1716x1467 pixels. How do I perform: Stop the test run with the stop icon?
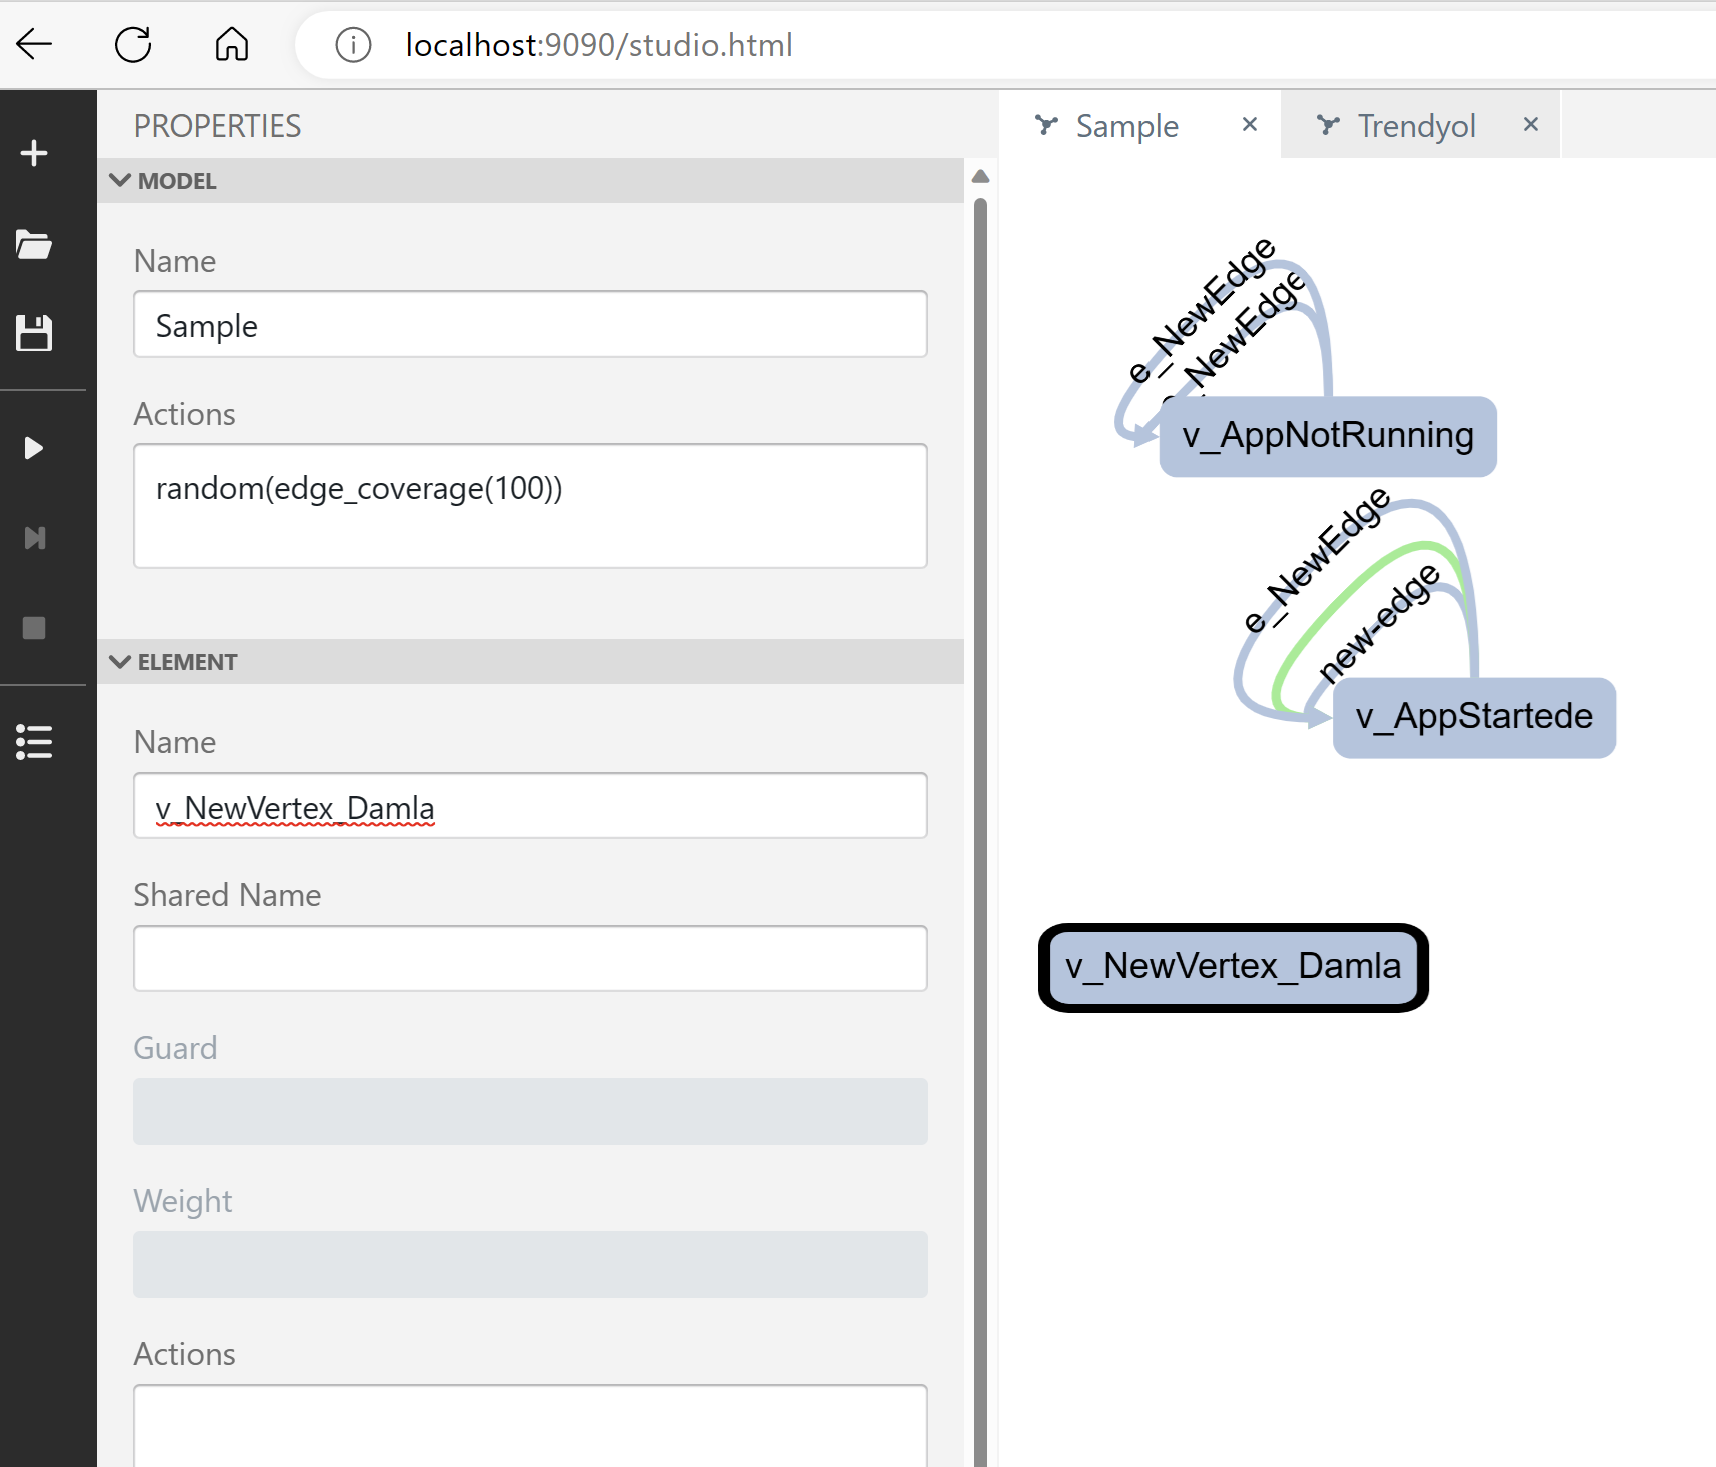coord(34,627)
